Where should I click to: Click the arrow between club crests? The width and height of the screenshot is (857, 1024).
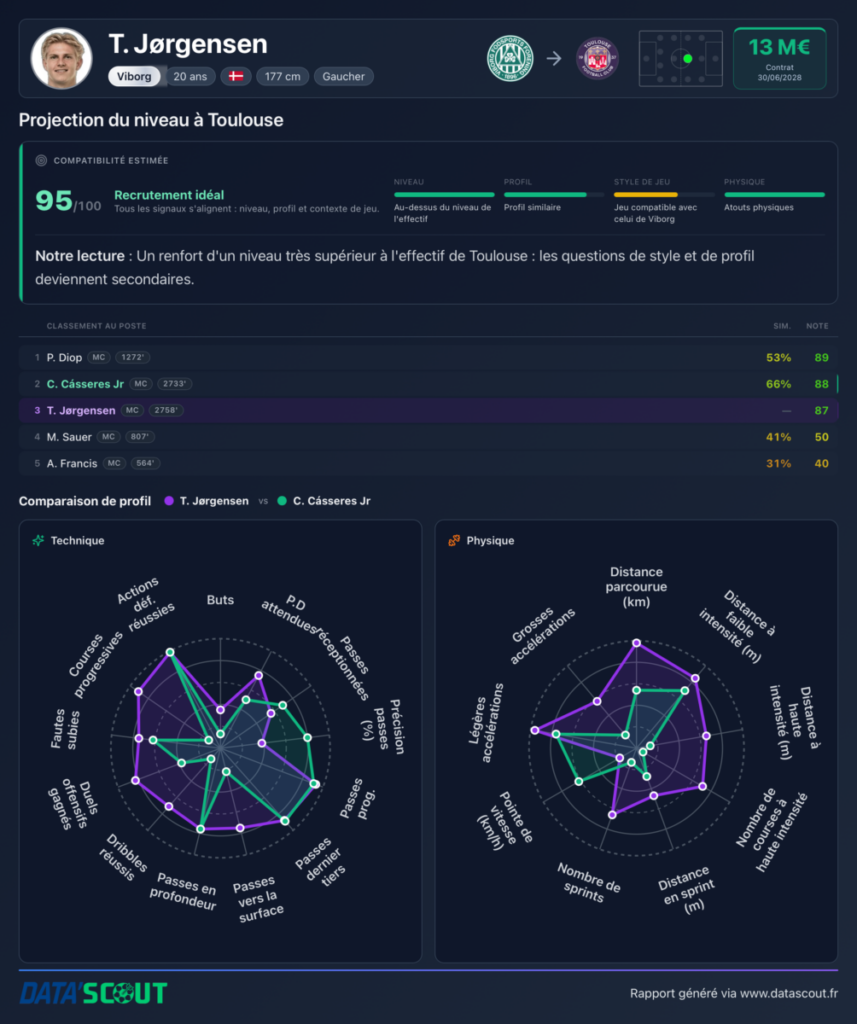(x=554, y=58)
